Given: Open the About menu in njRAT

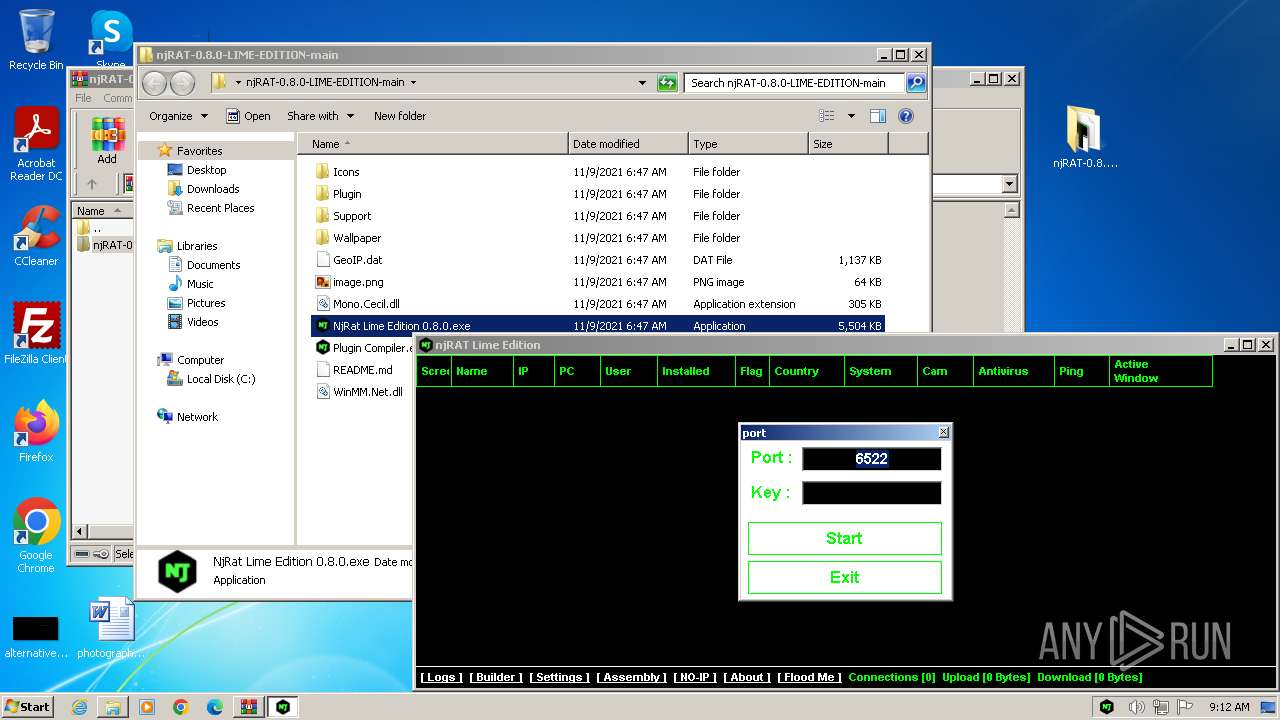Looking at the screenshot, I should point(747,677).
